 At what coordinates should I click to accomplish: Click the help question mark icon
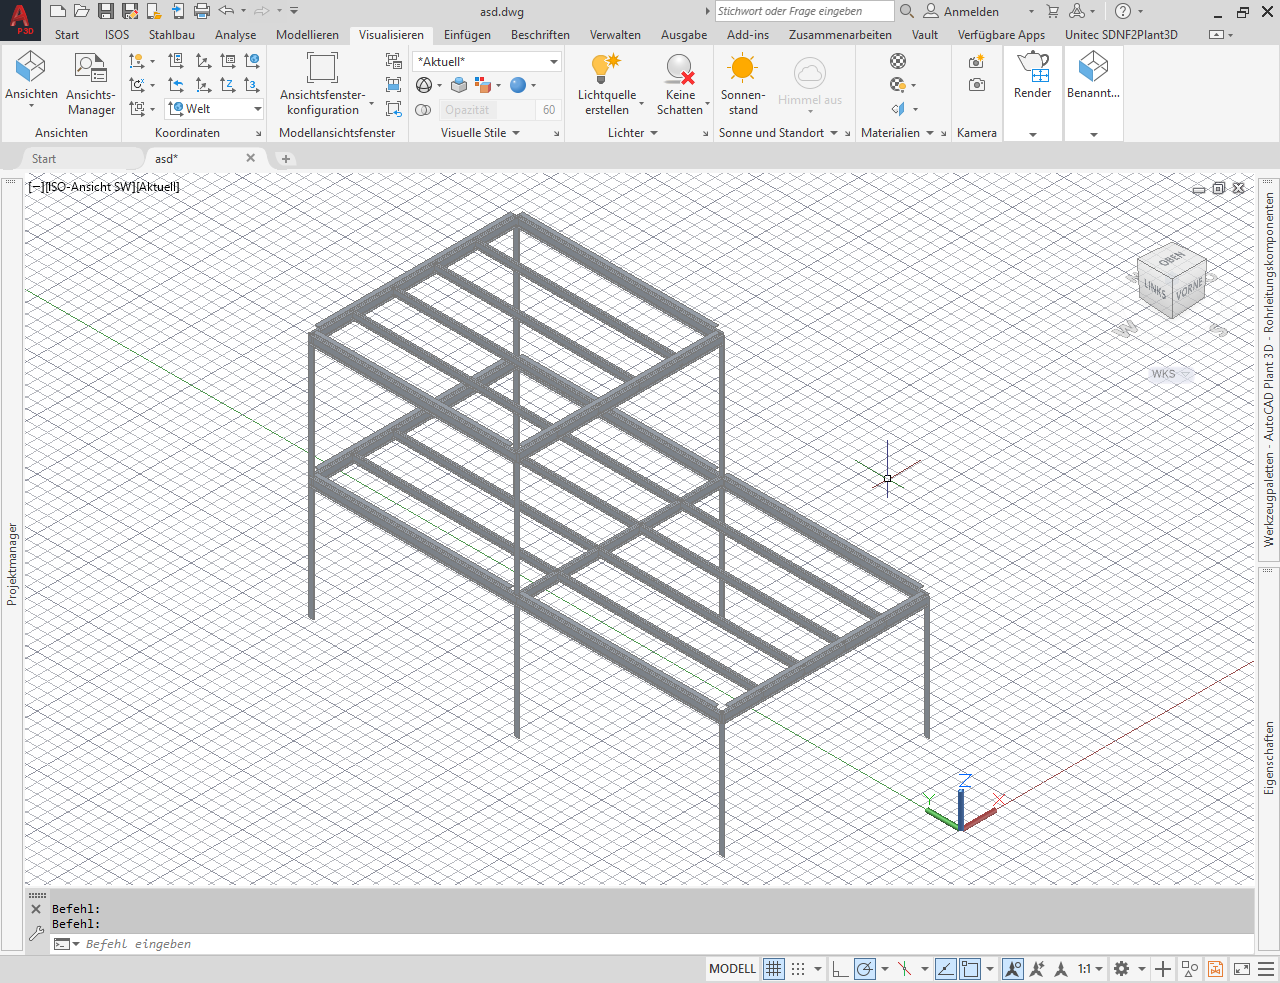(1123, 11)
